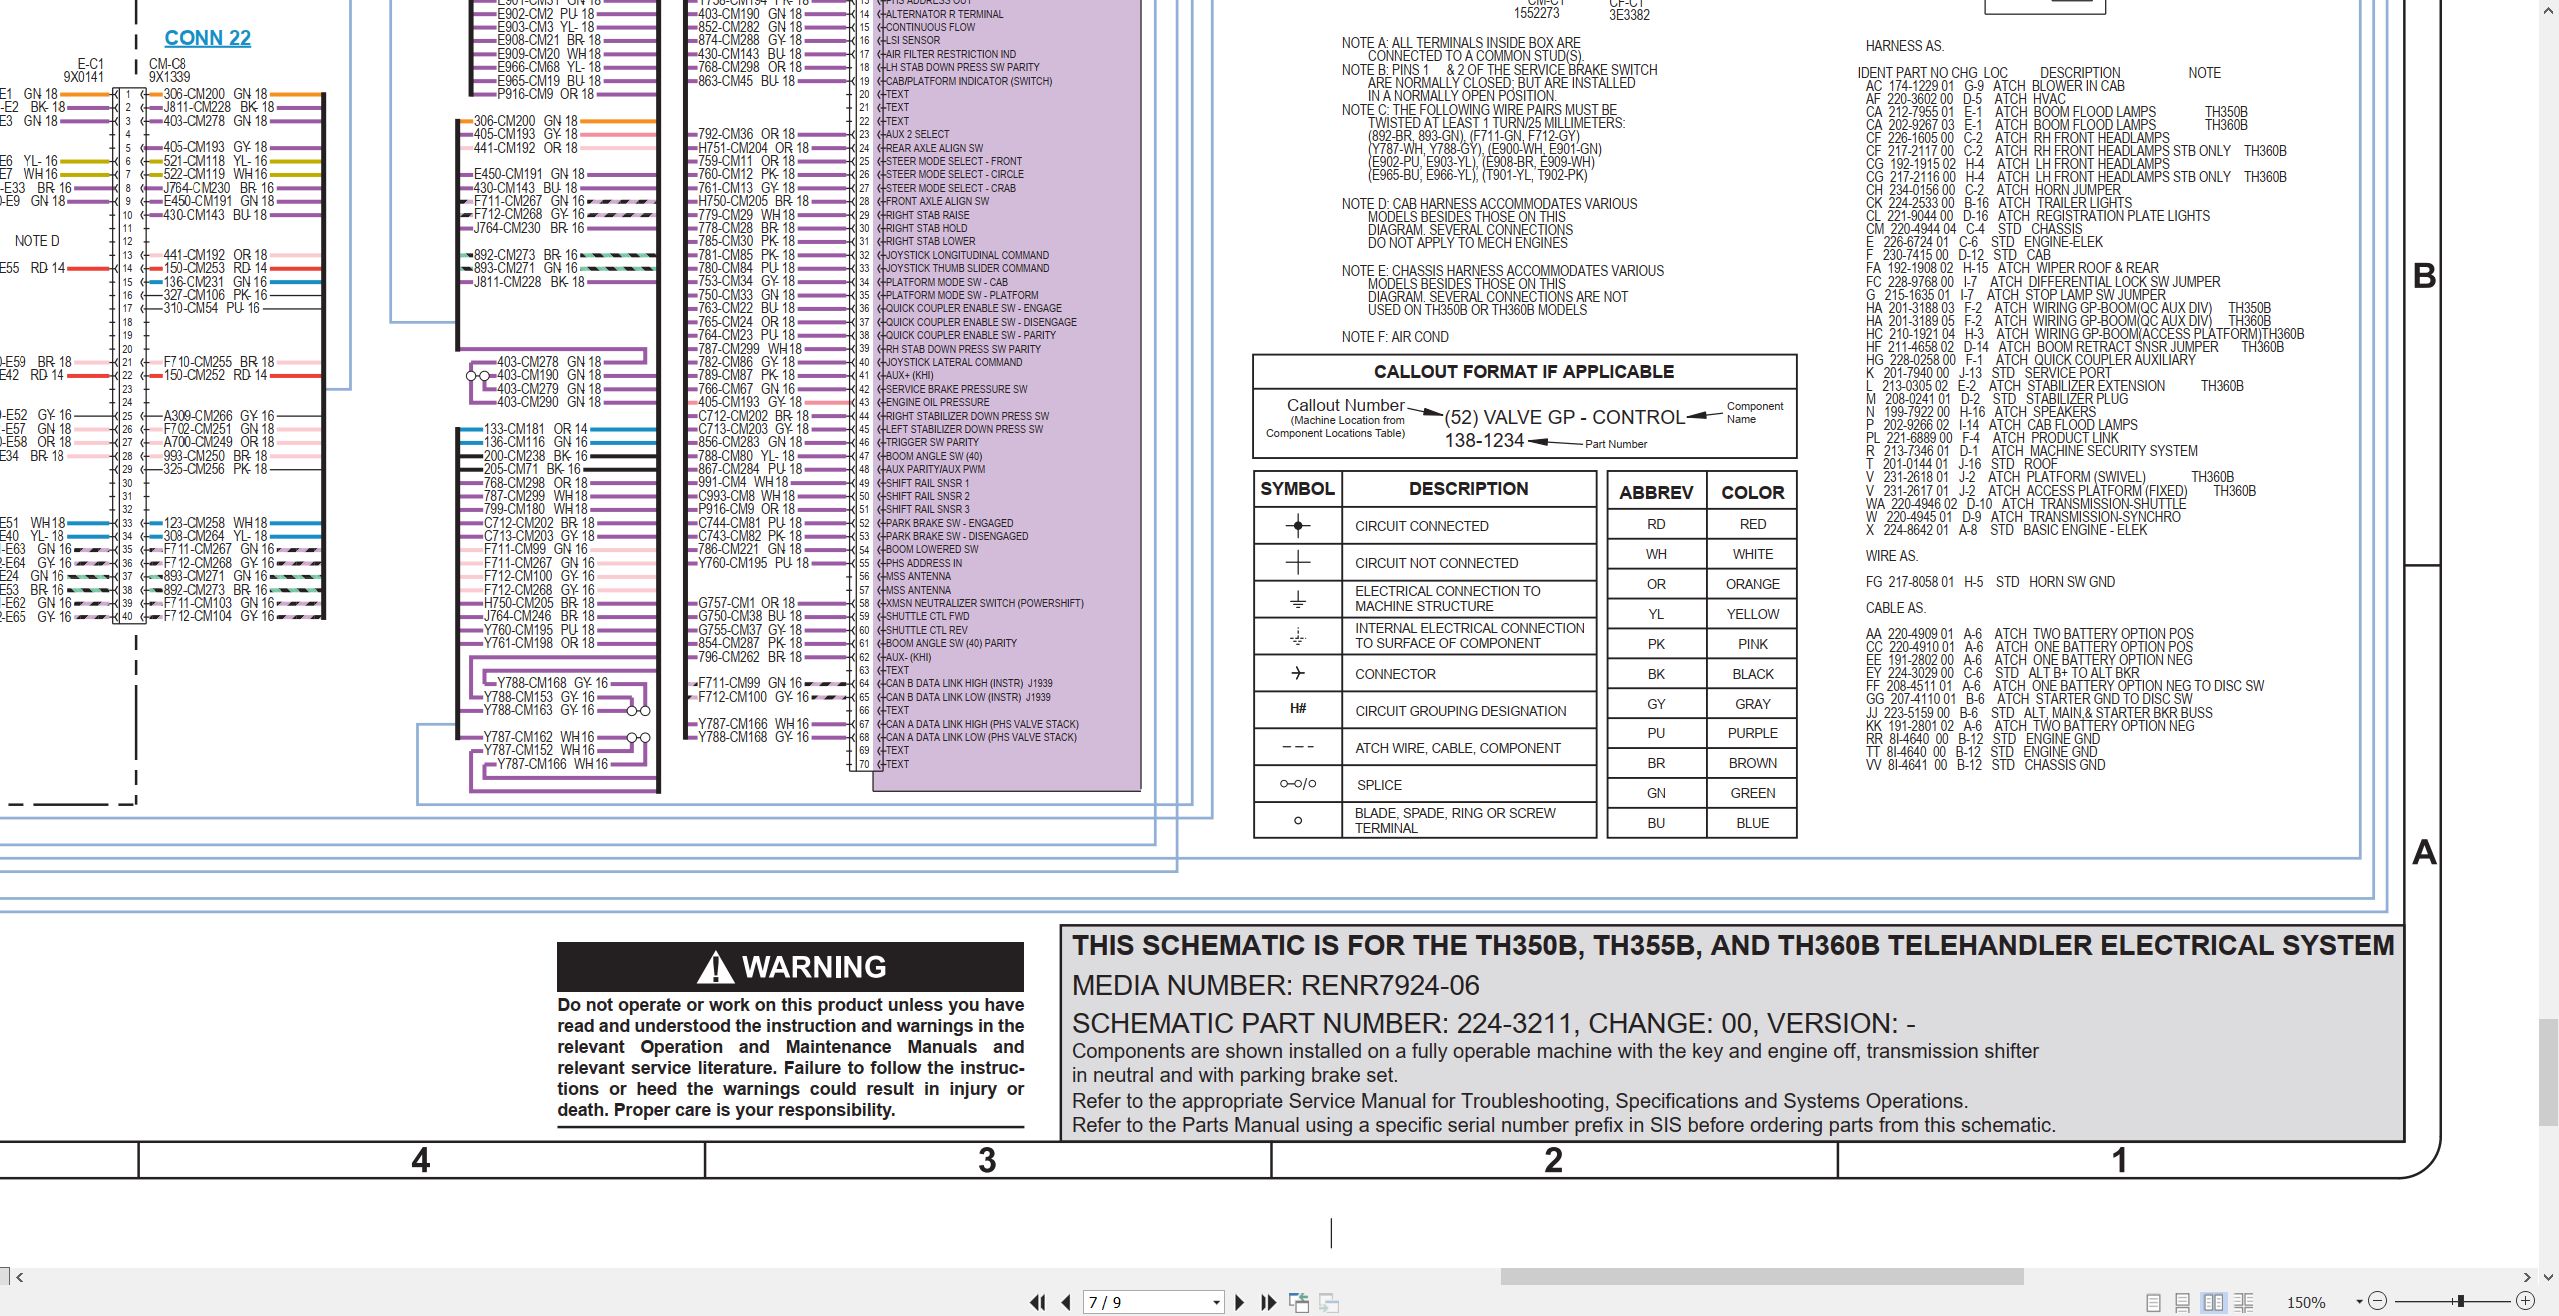Viewport: 2559px width, 1316px height.
Task: Jump to the last page
Action: coord(1268,1302)
